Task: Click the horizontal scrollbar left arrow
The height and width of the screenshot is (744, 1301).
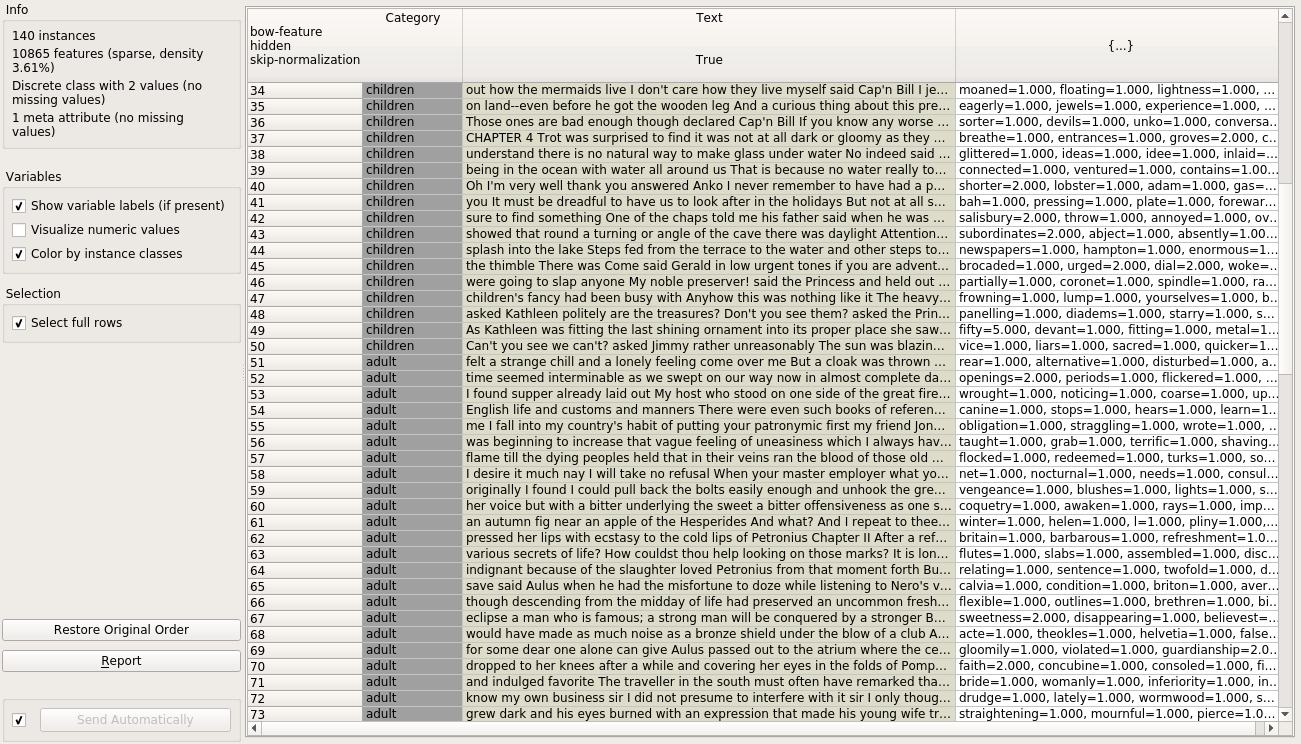Action: [x=254, y=728]
